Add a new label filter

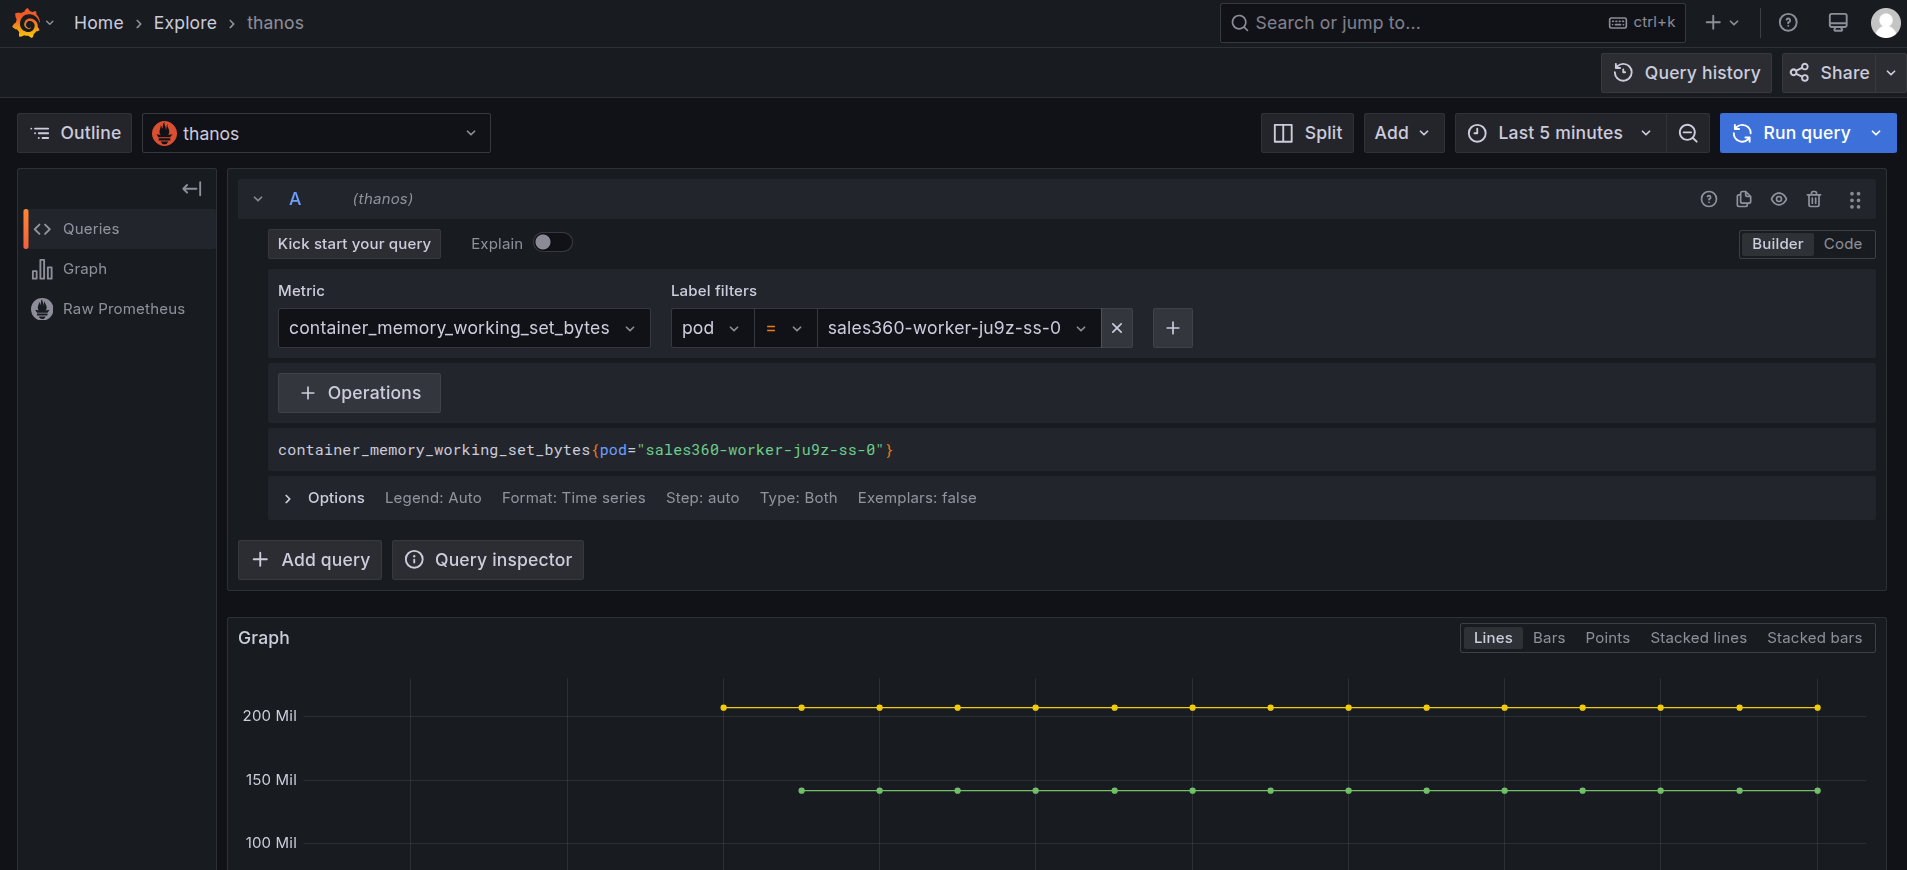[1172, 328]
